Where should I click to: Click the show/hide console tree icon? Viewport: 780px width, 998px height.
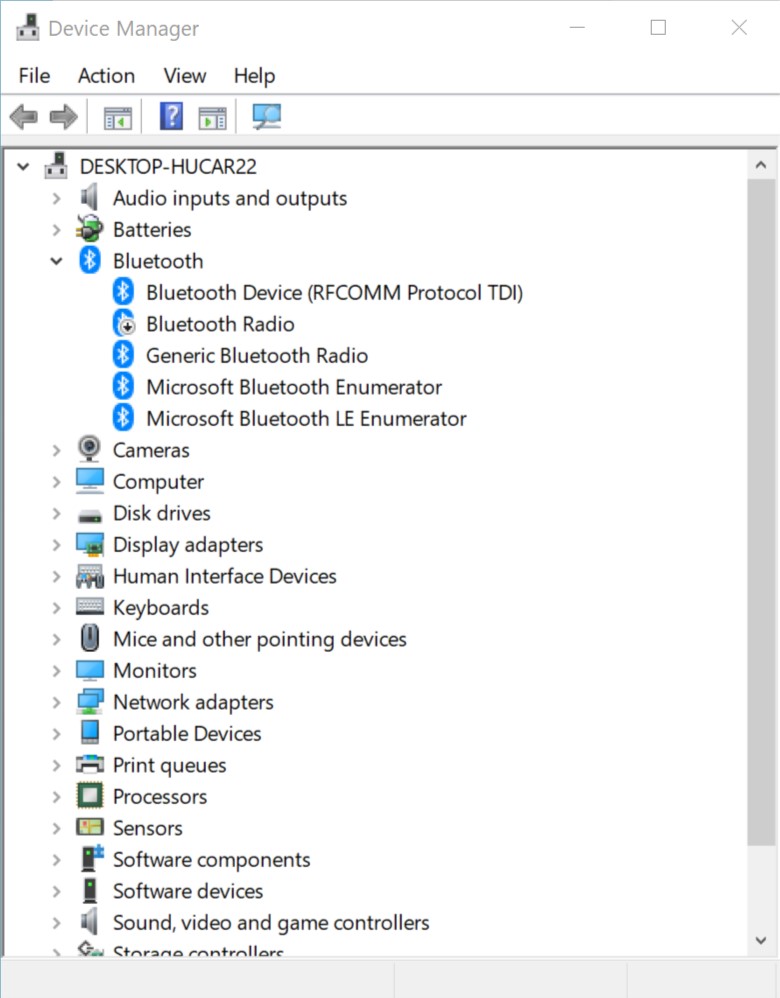tap(118, 118)
